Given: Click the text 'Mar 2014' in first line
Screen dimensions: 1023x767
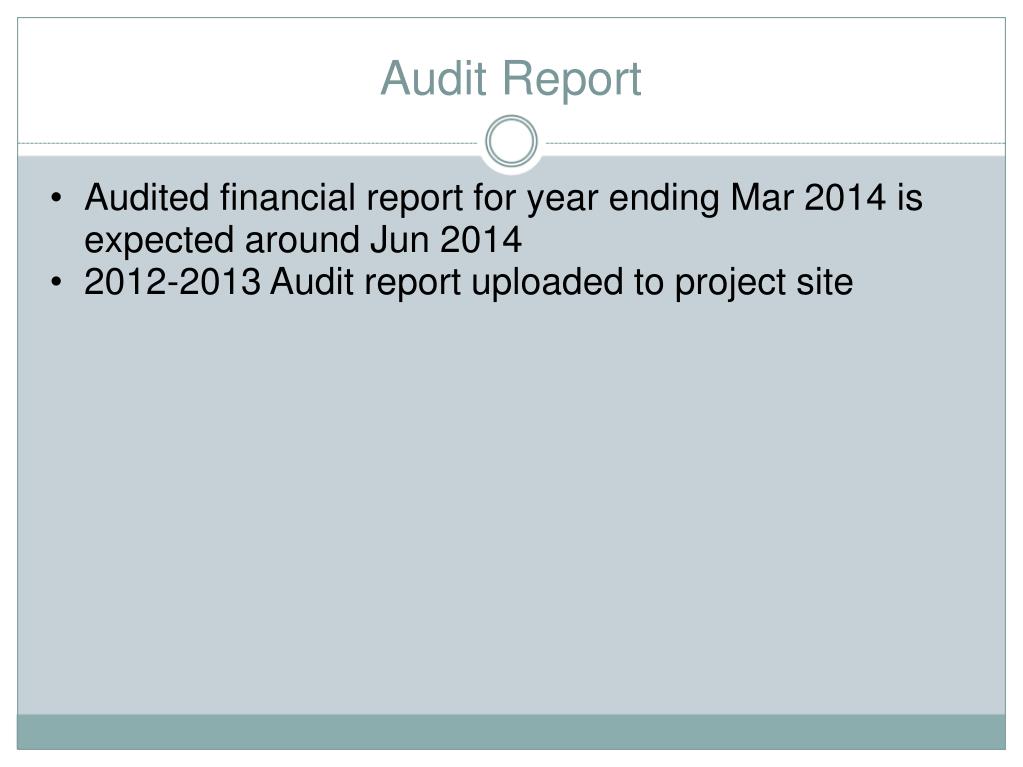Looking at the screenshot, I should [808, 197].
